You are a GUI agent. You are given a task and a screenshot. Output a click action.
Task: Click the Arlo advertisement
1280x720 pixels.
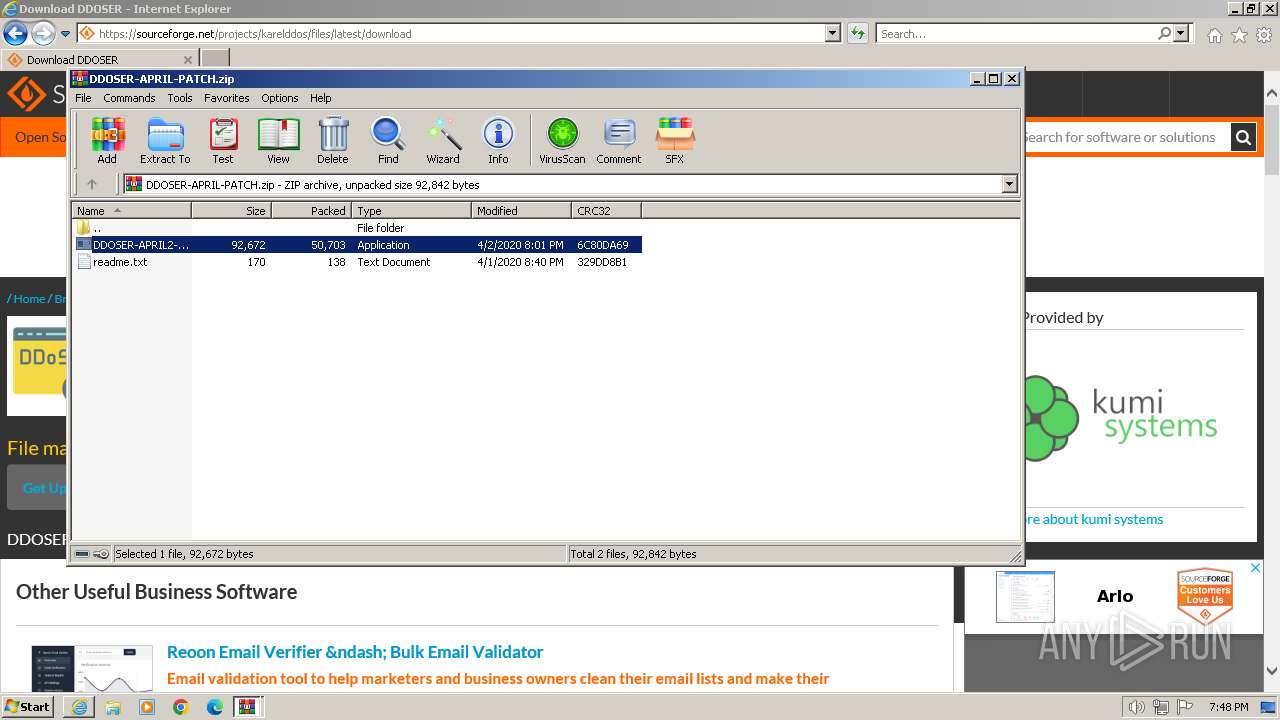(x=1115, y=597)
